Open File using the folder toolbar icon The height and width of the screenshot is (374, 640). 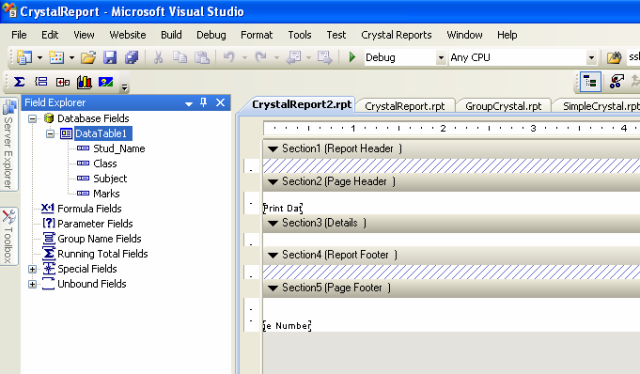click(x=88, y=58)
